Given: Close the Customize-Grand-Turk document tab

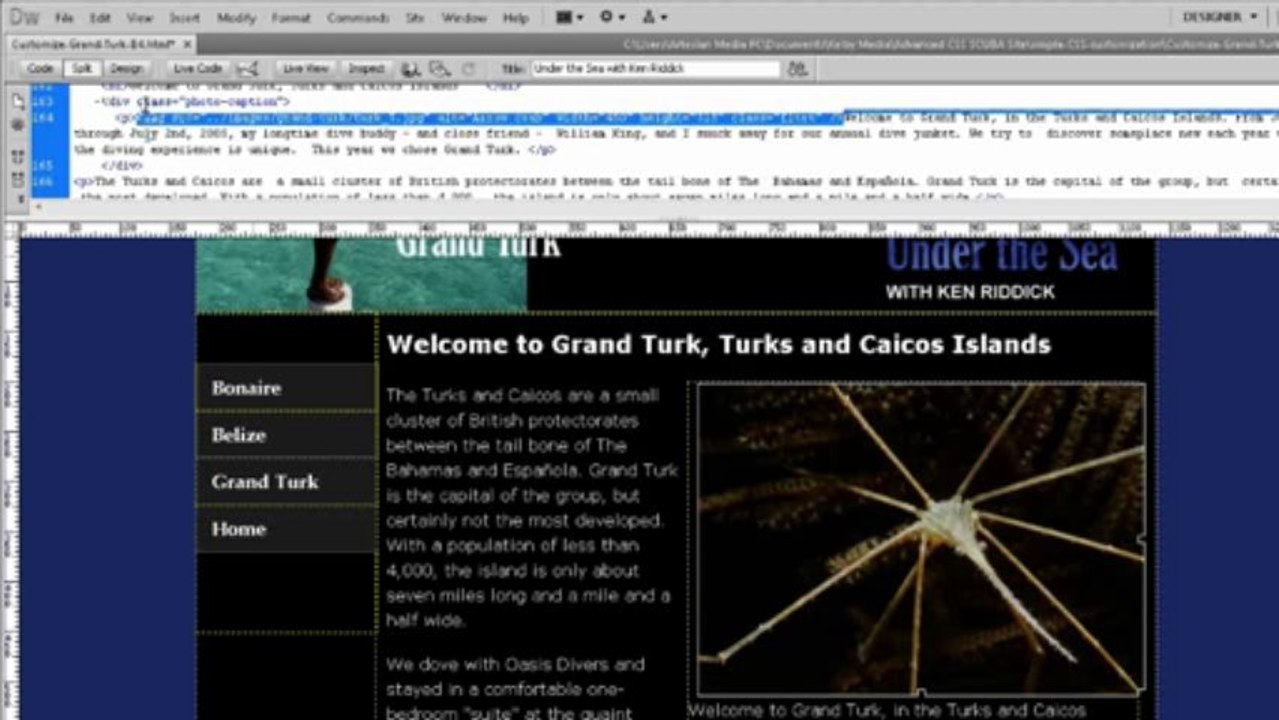Looking at the screenshot, I should point(187,44).
